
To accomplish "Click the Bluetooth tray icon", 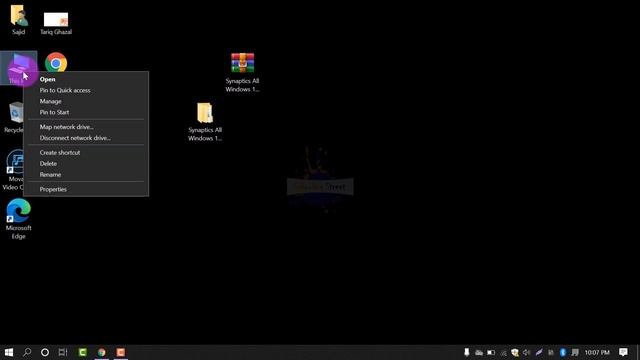I will (x=563, y=352).
